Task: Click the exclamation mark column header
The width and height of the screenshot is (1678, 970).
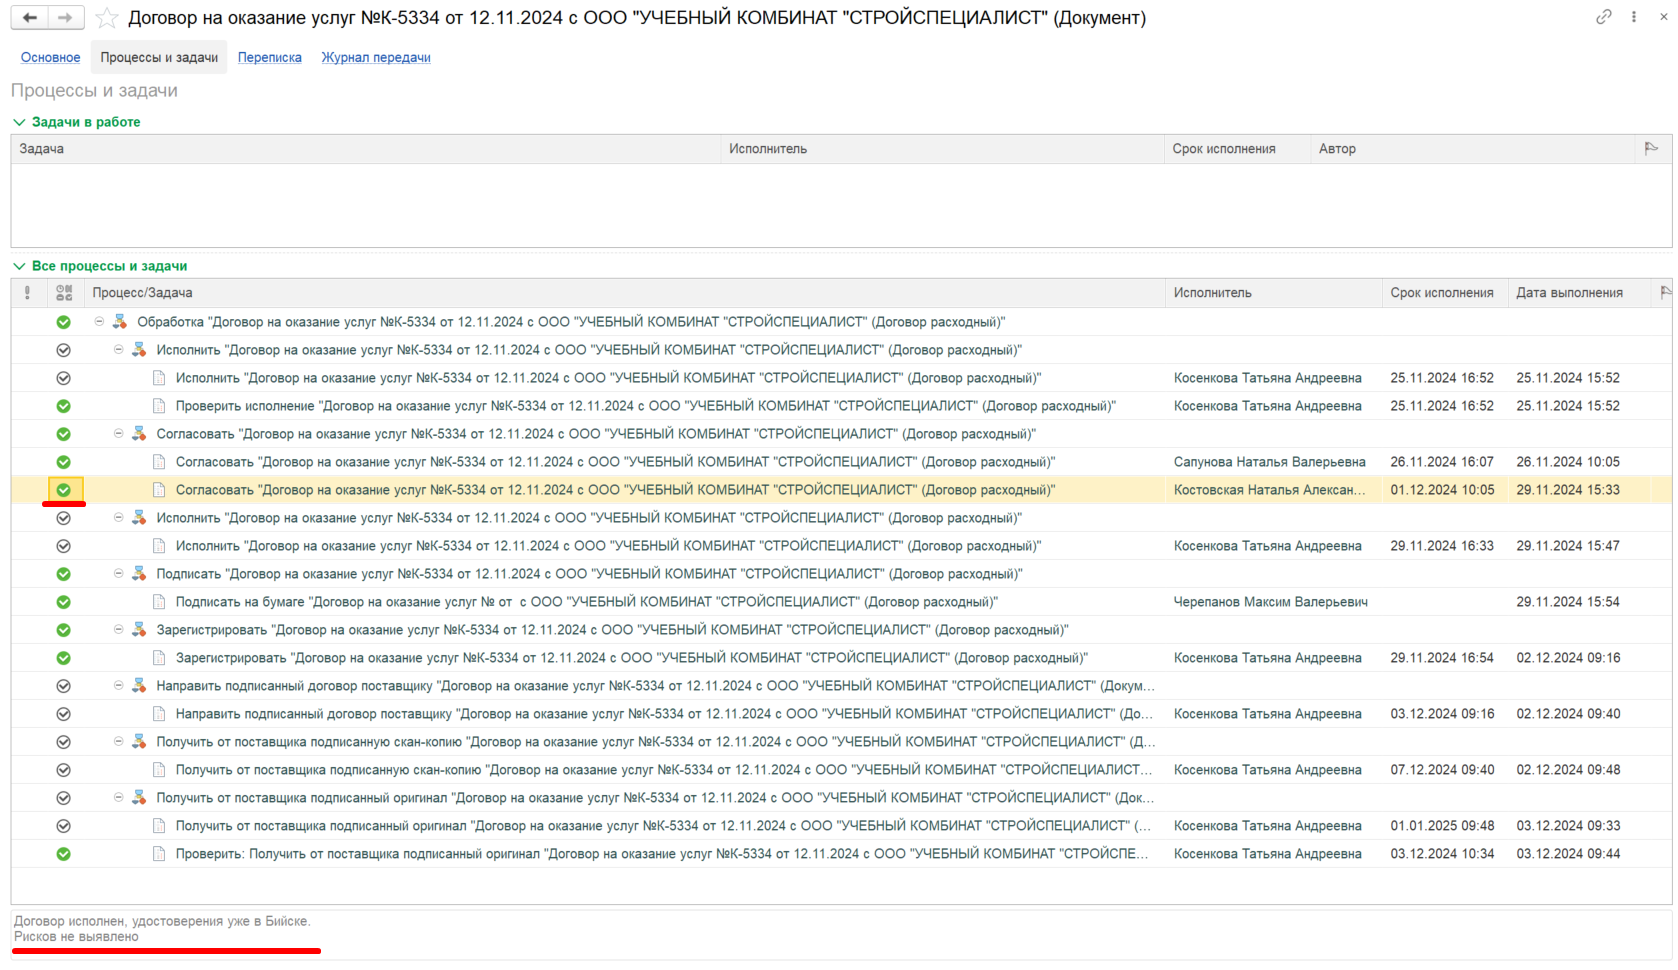Action: point(27,293)
